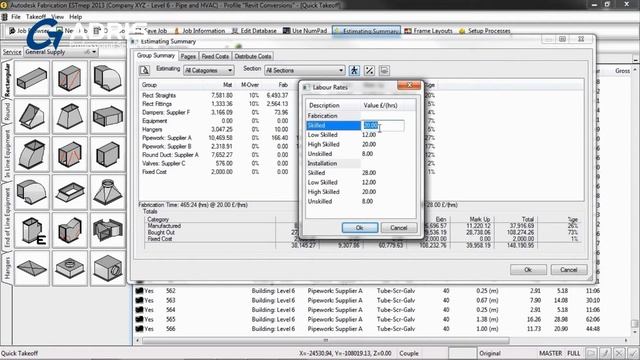Viewport: 640px width, 360px height.
Task: Open the Takeoff menu
Action: click(36, 17)
